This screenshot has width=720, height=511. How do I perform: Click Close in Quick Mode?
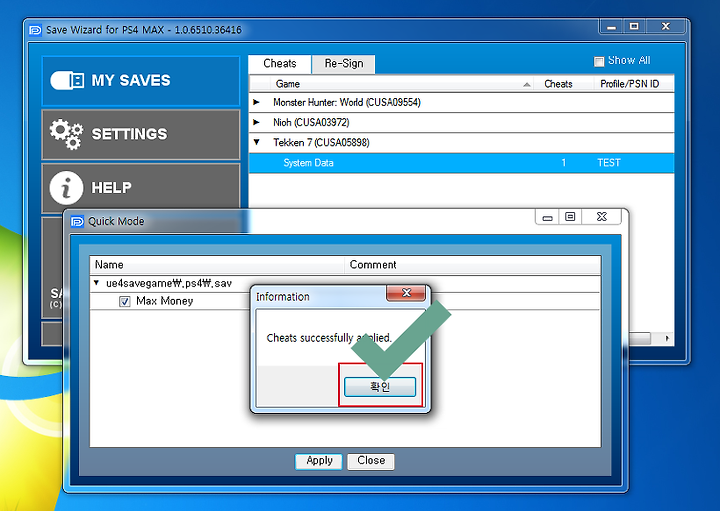pos(371,461)
